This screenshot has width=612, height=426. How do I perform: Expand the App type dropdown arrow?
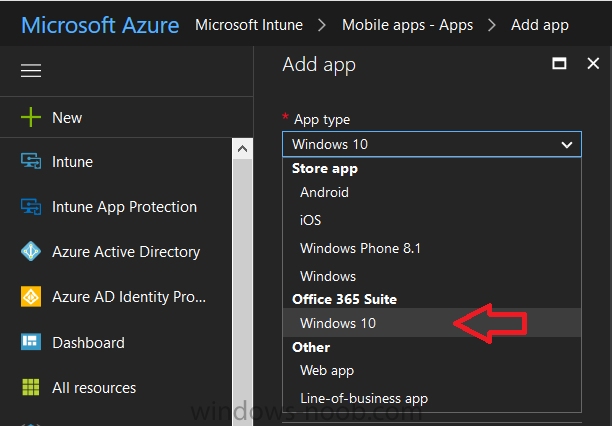[567, 145]
